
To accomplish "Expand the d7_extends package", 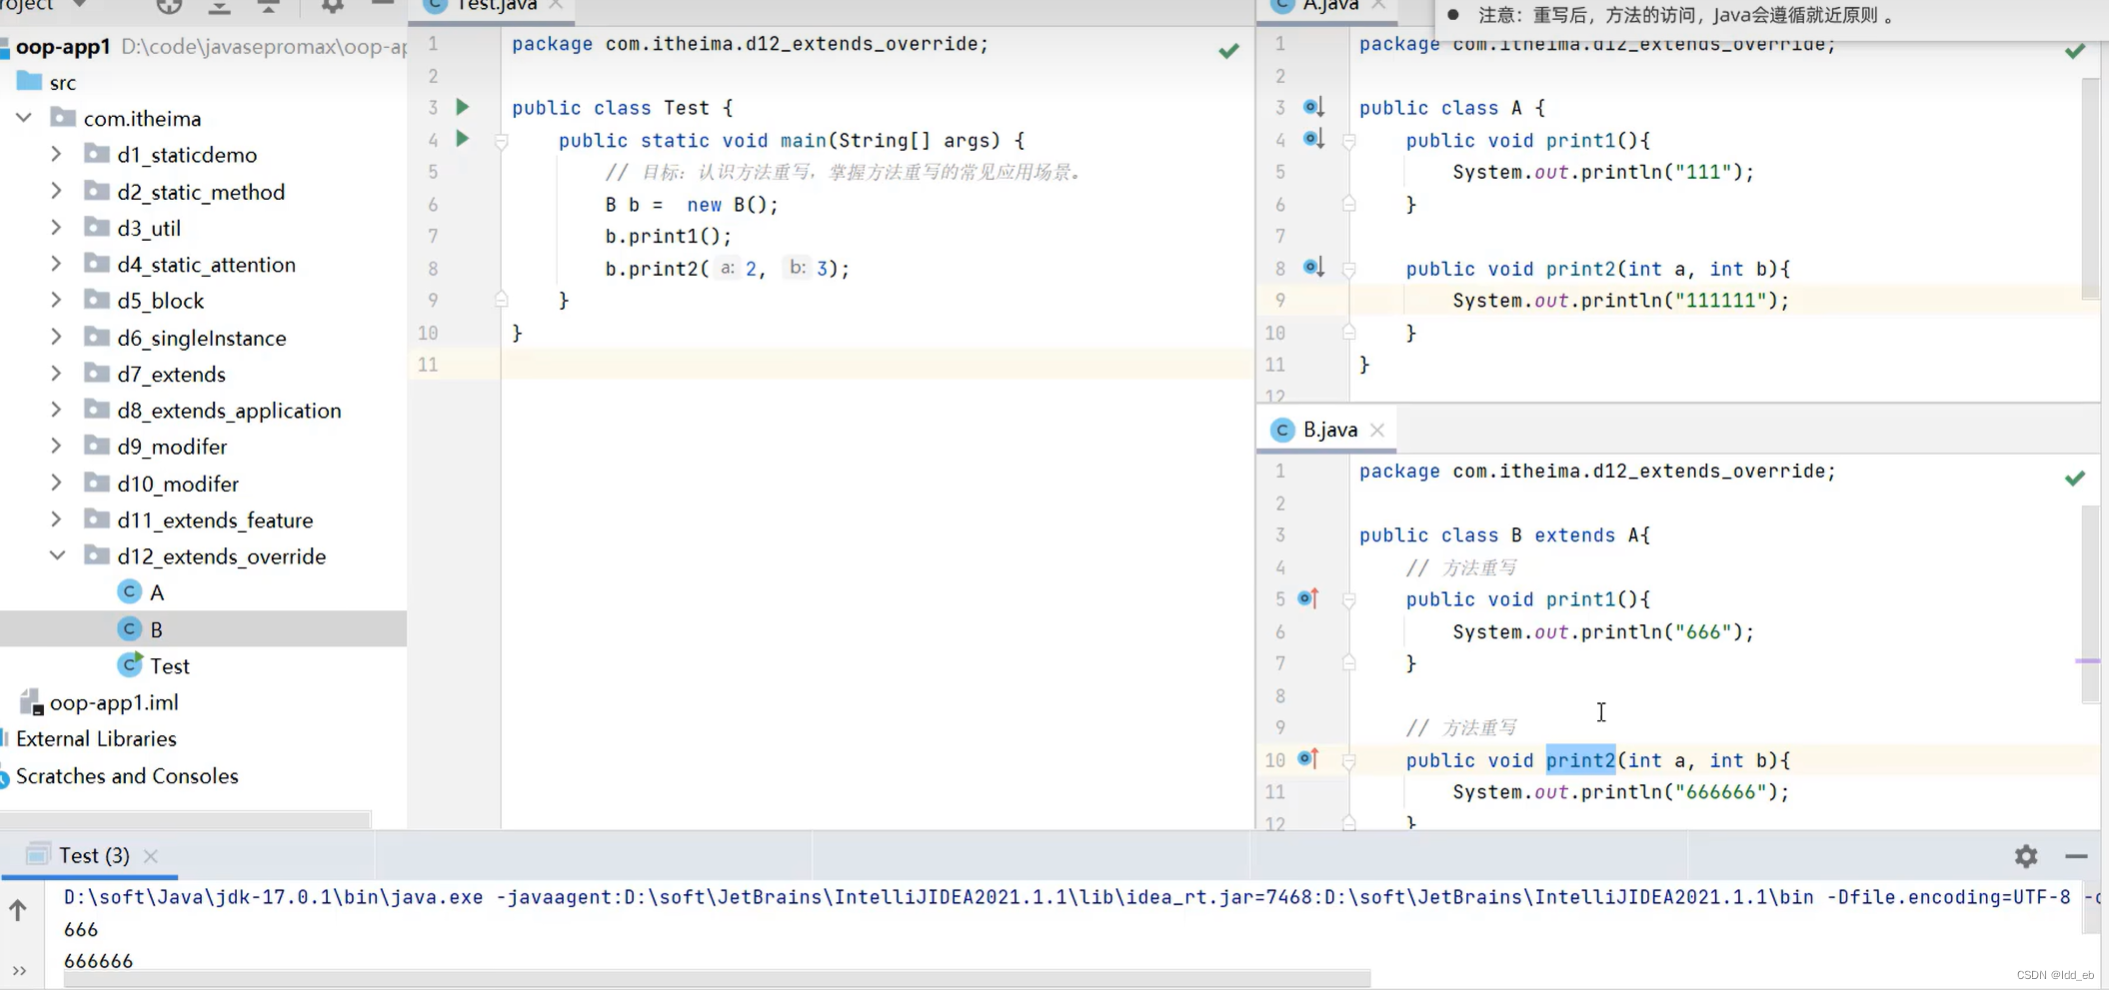I will tap(57, 374).
